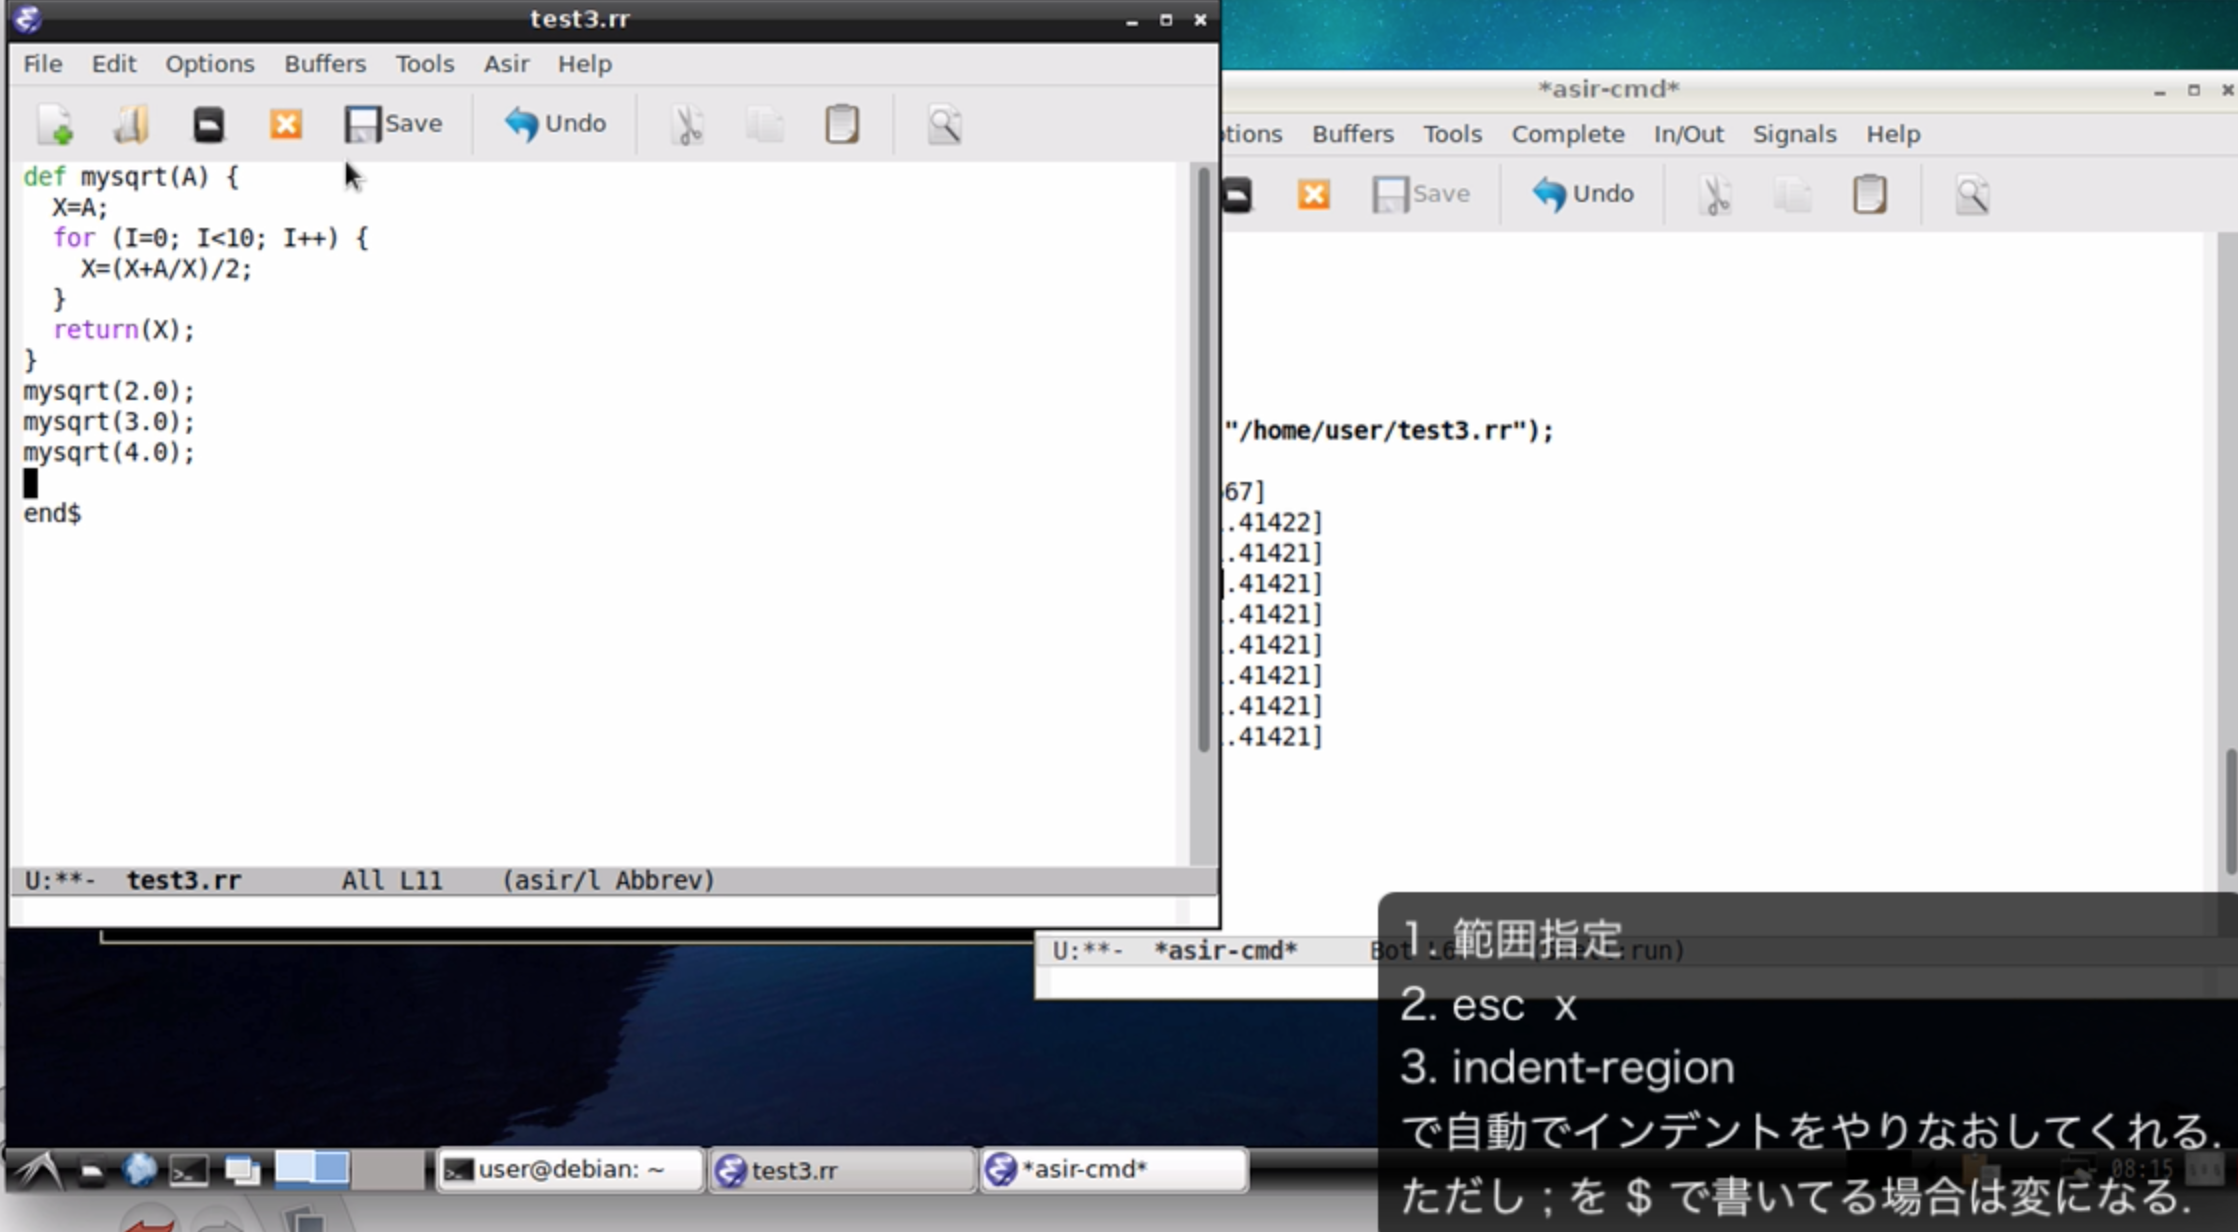Click the 'X=(X+A/X)/2;' line
The height and width of the screenshot is (1232, 2238).
(166, 269)
